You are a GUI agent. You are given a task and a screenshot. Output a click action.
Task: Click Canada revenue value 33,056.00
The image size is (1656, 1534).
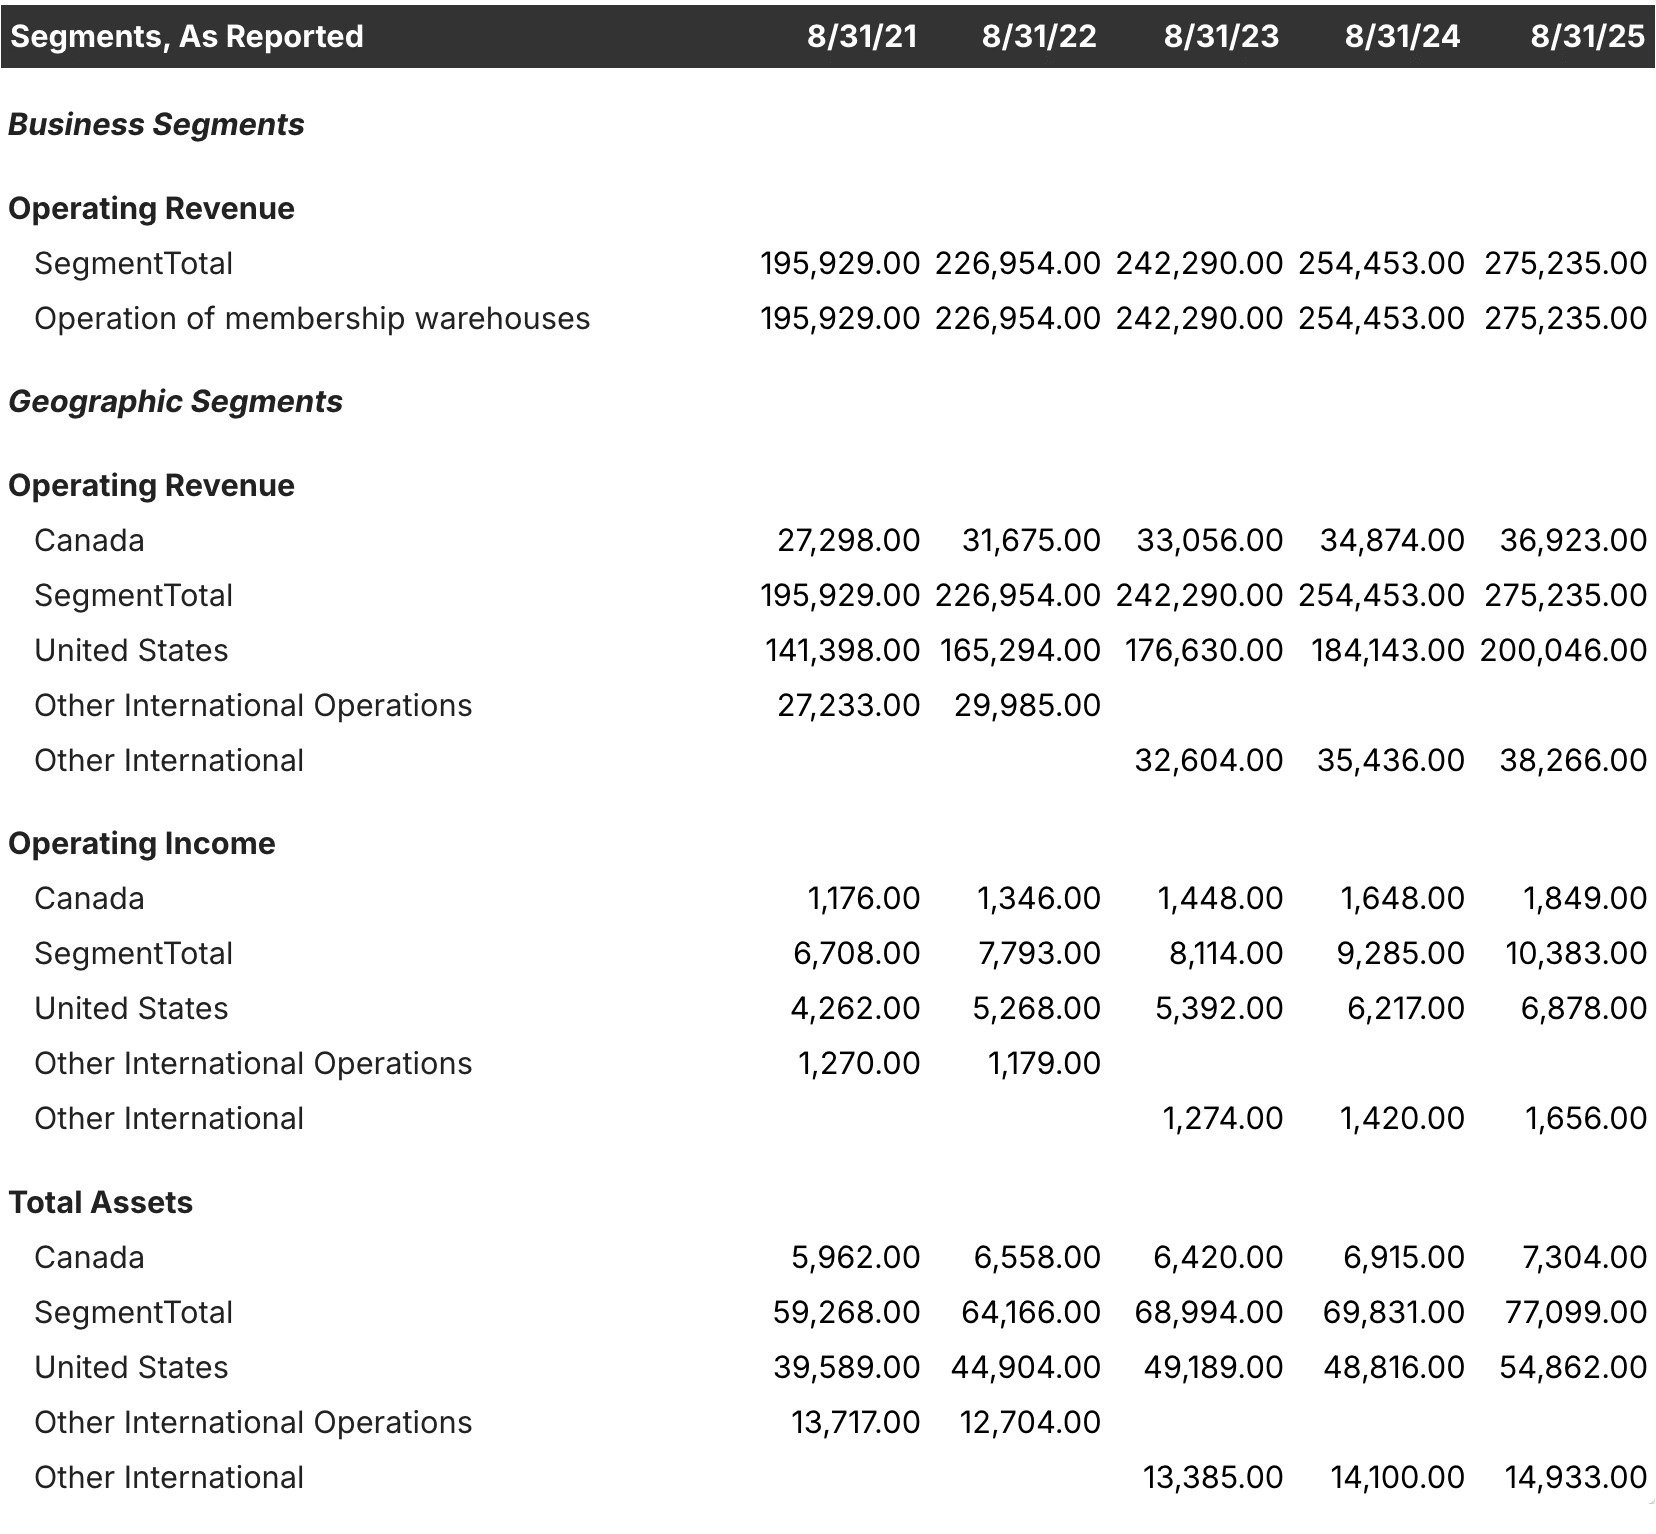pos(1210,541)
